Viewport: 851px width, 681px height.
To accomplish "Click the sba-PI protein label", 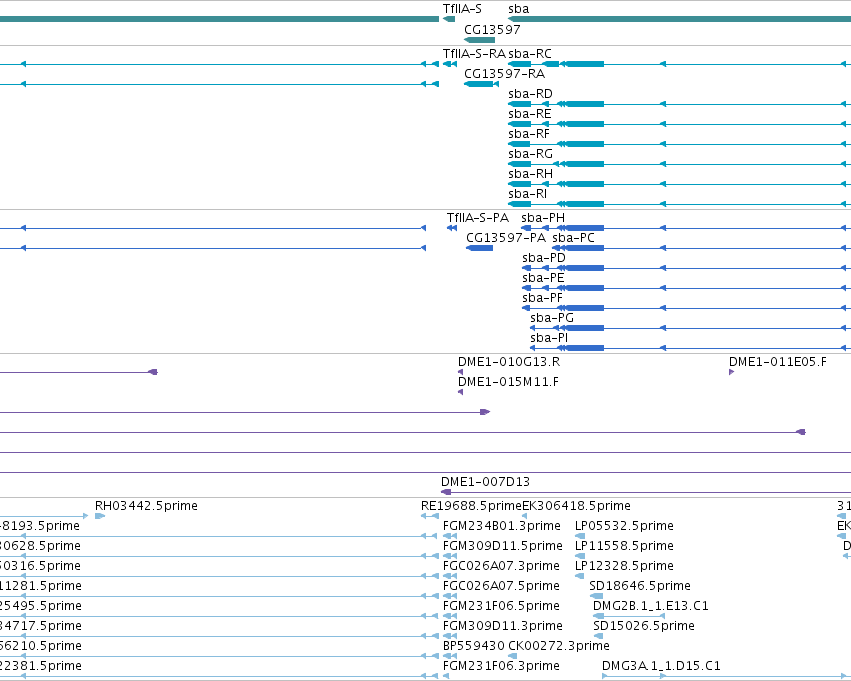I will pos(549,339).
